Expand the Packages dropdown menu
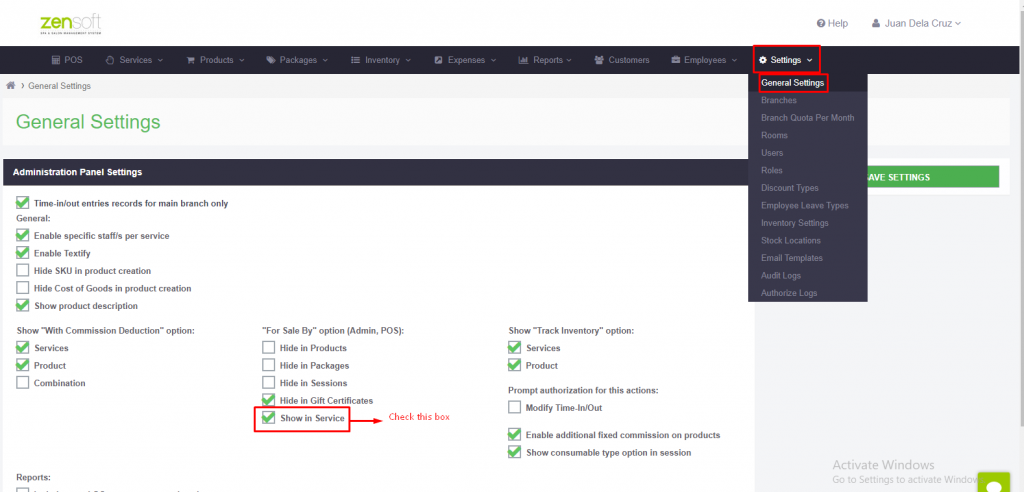 [x=297, y=60]
